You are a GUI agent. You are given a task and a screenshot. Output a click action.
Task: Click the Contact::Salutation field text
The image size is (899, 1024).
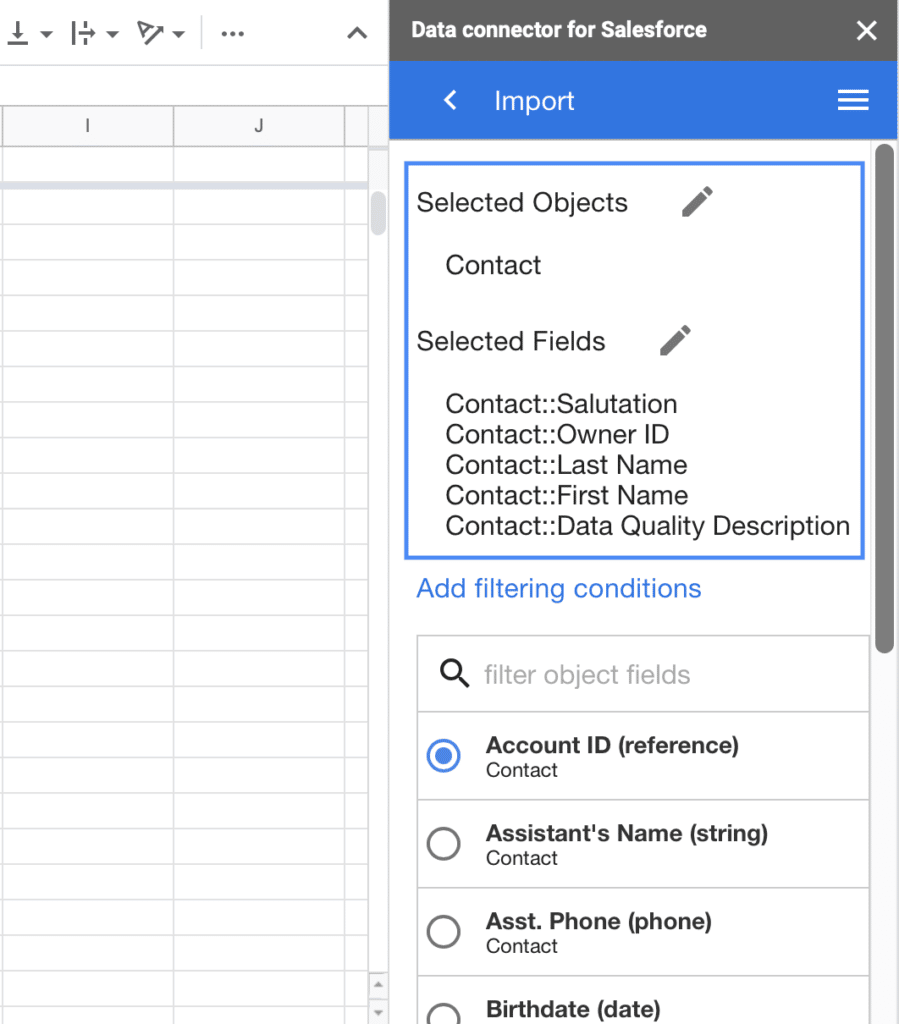pos(561,404)
